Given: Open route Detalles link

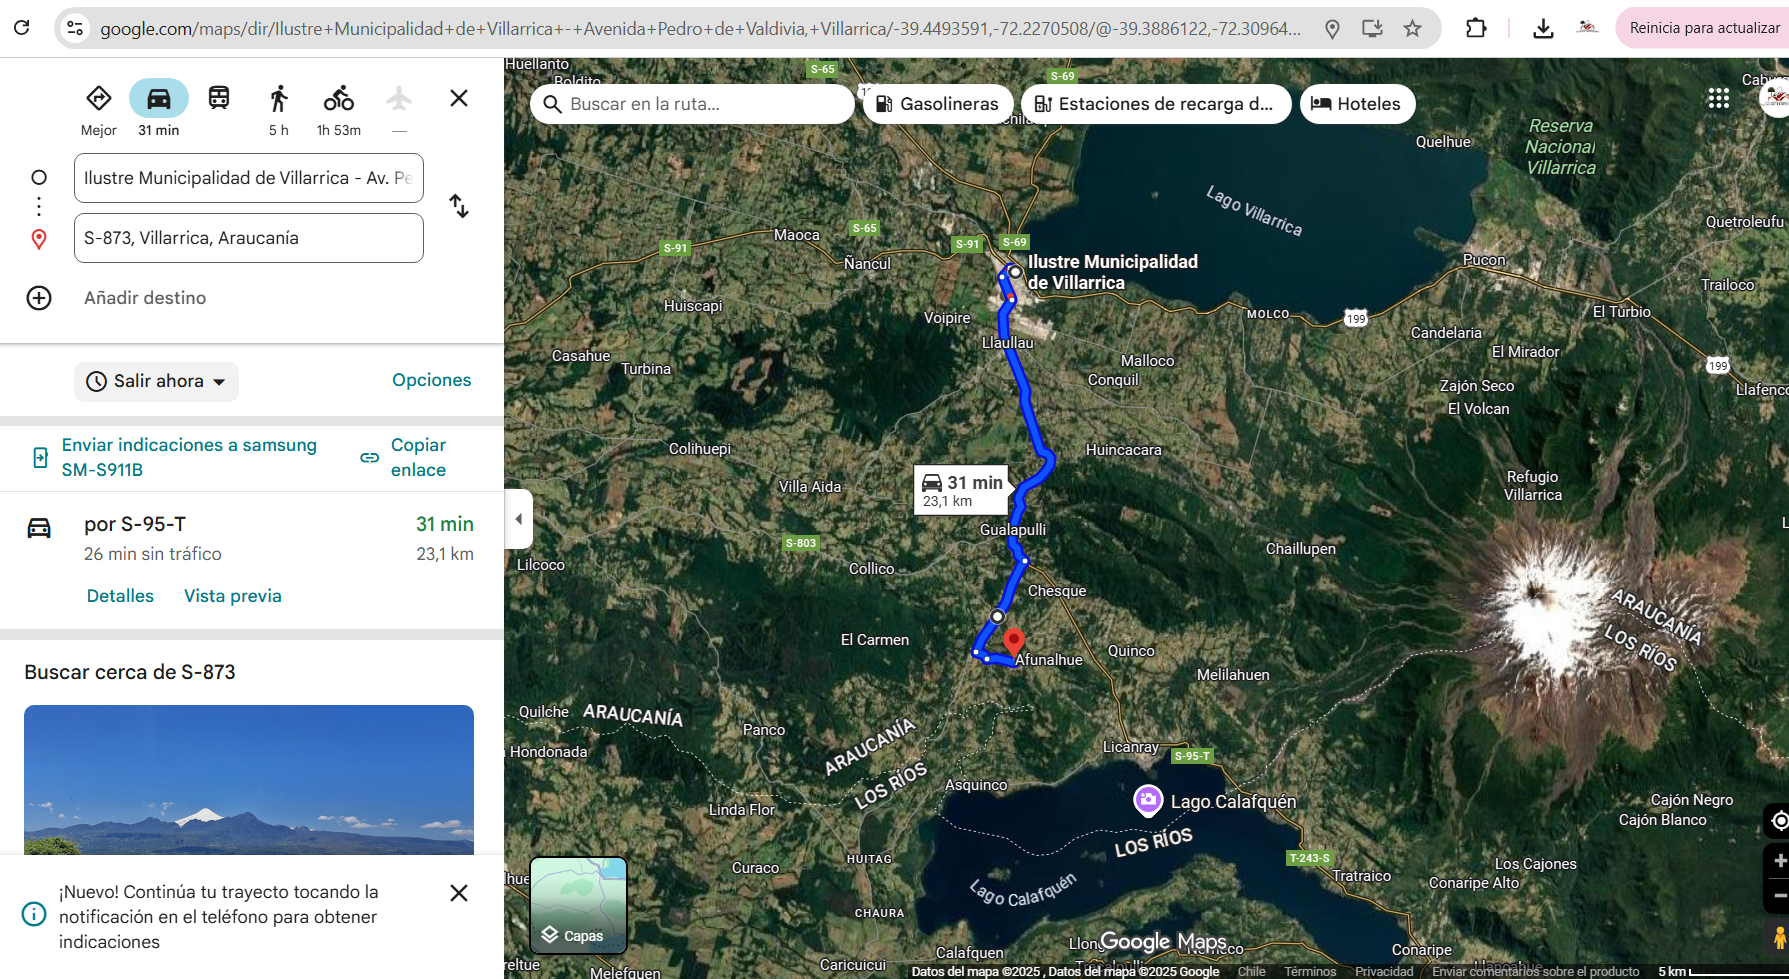Looking at the screenshot, I should [x=120, y=596].
